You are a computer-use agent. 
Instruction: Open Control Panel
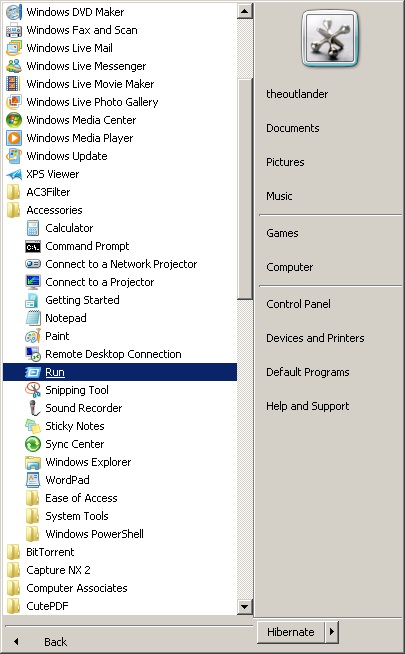pyautogui.click(x=298, y=304)
